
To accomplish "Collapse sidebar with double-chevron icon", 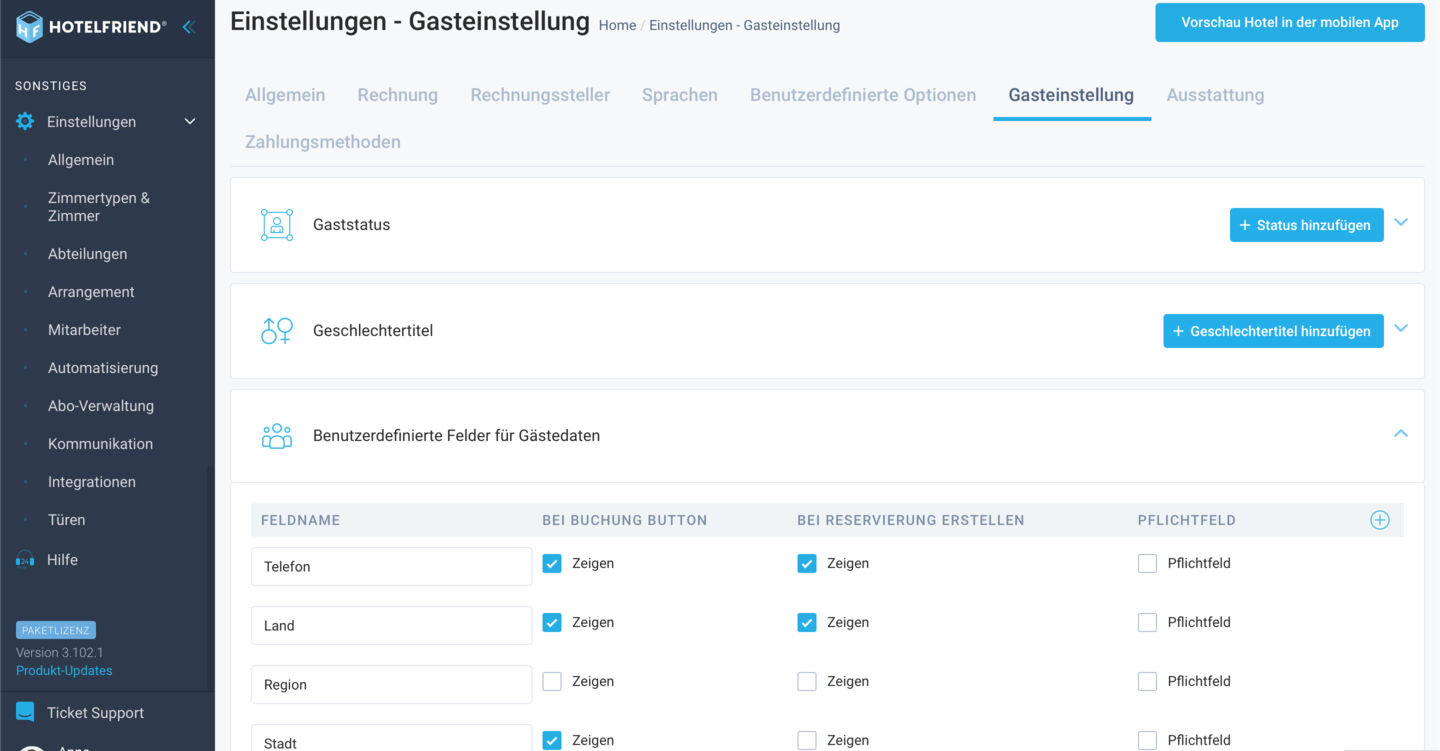I will click(188, 27).
